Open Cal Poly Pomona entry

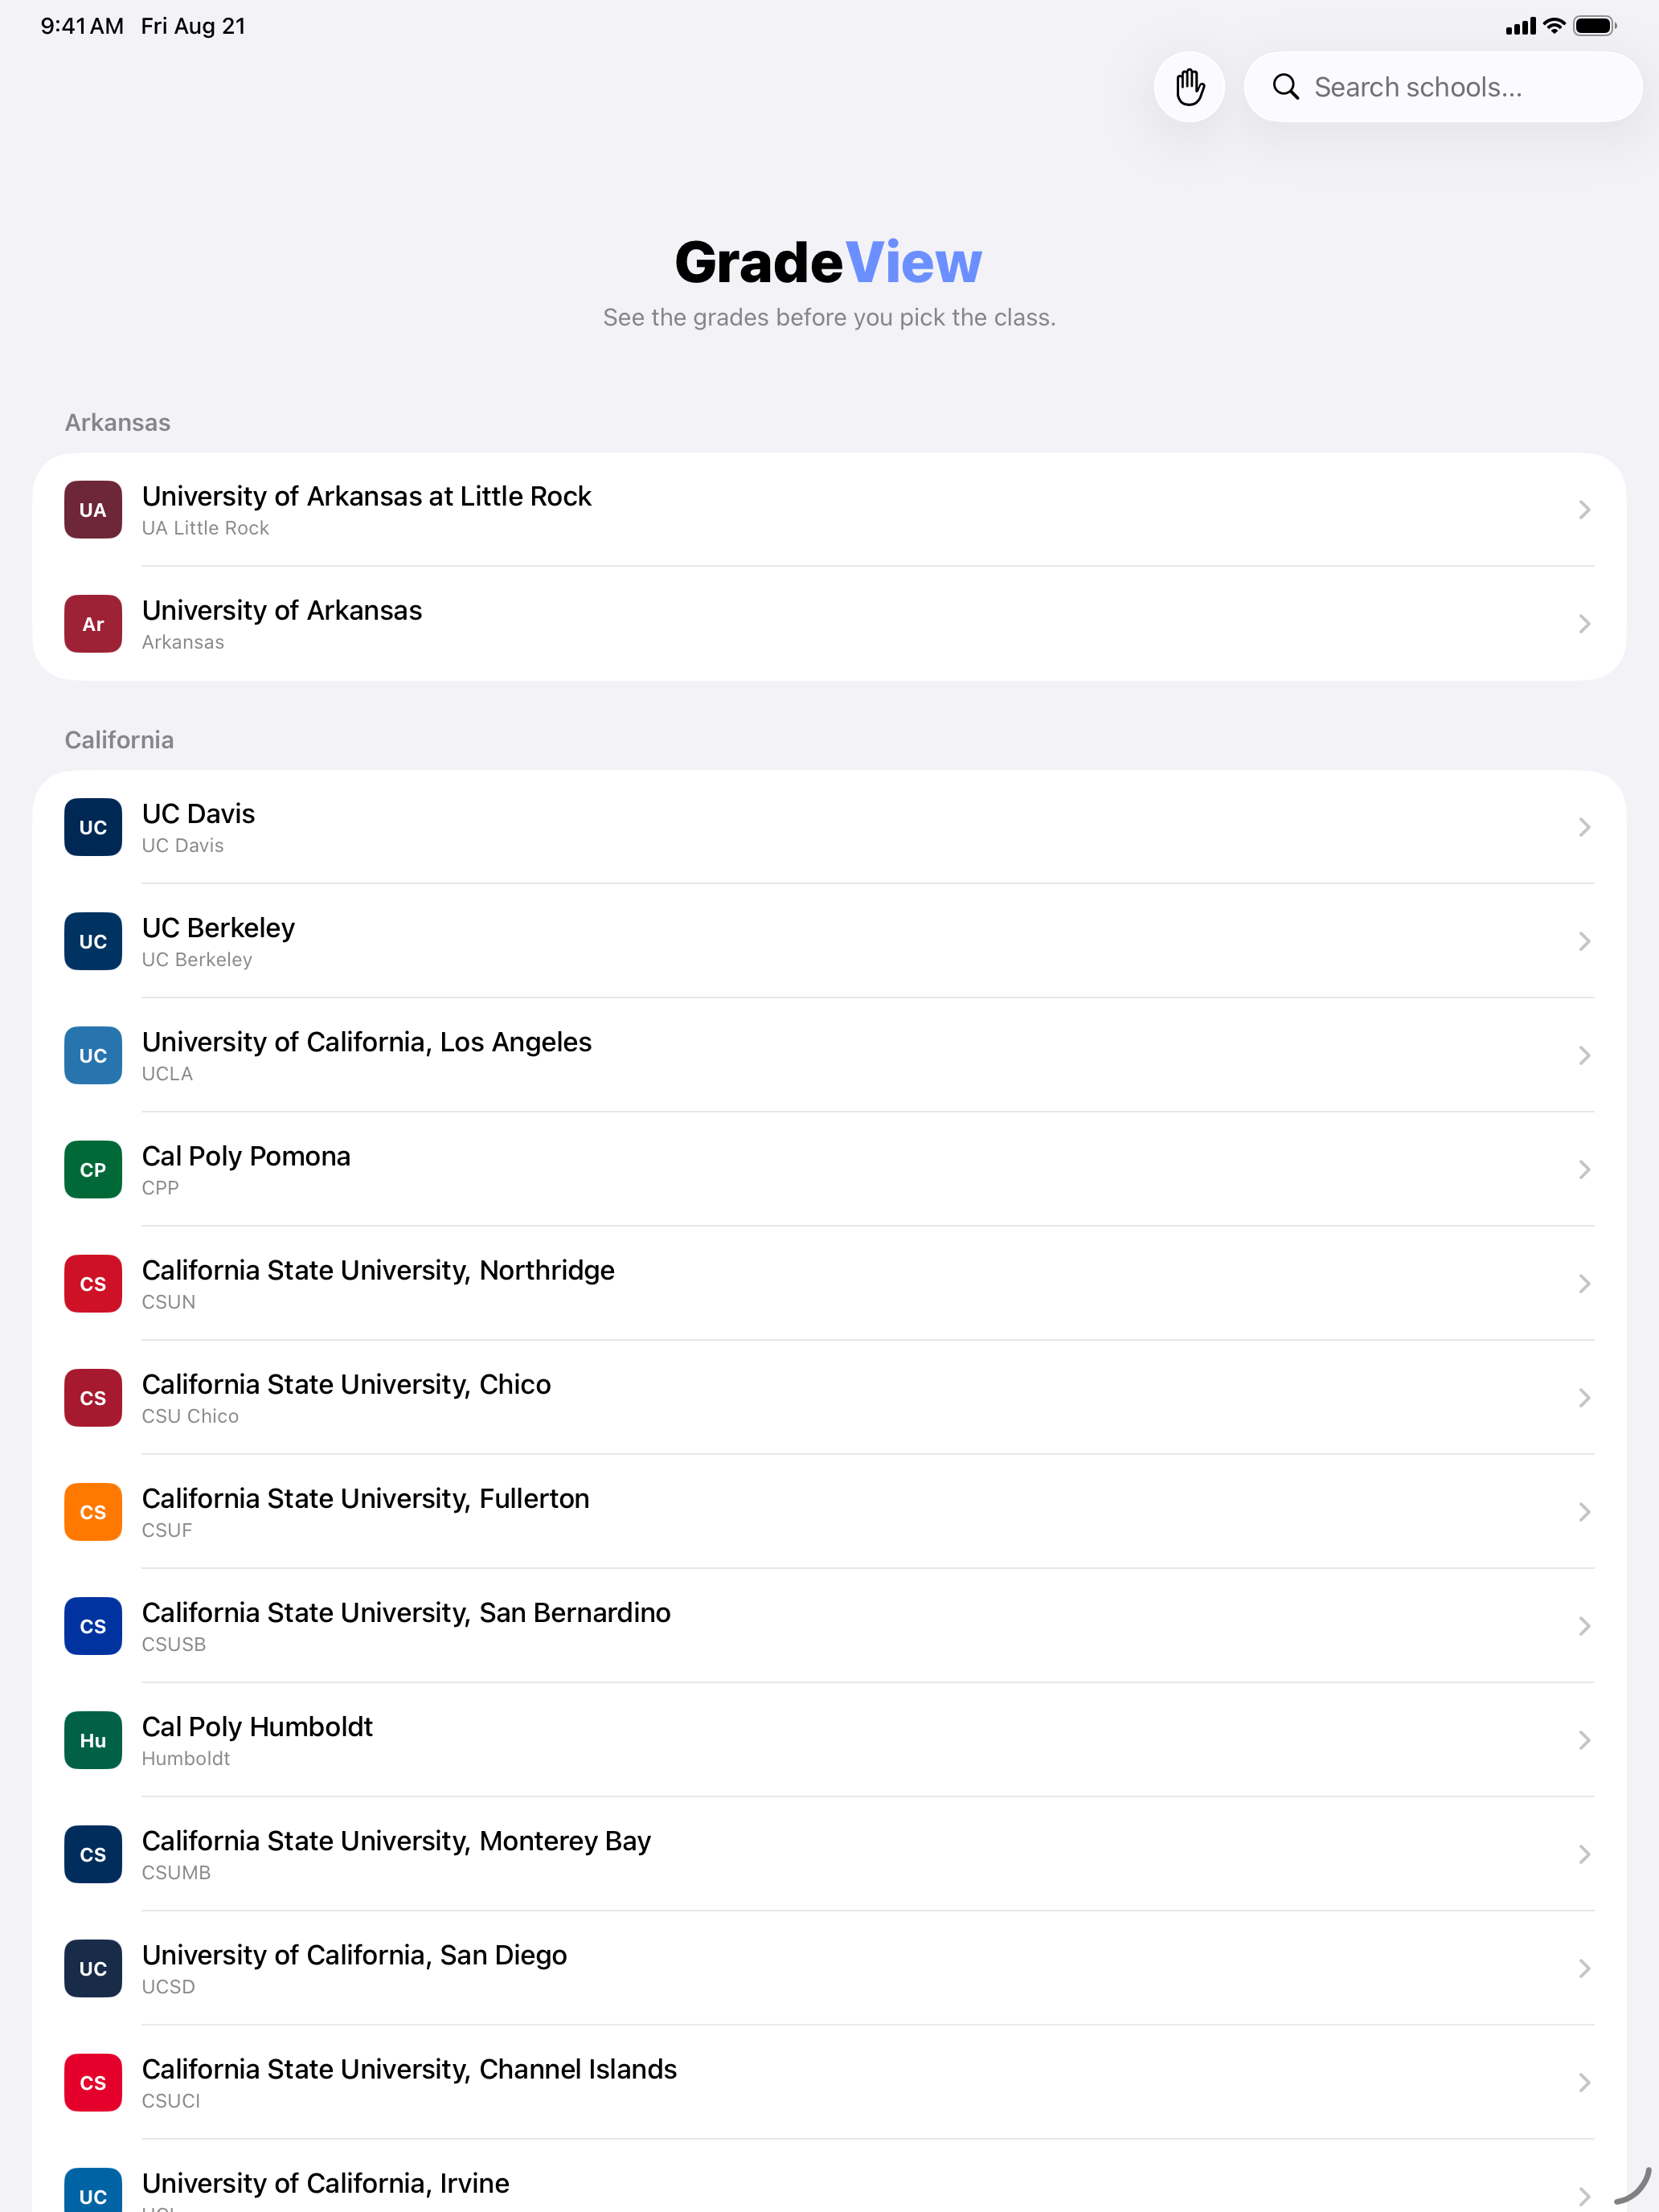829,1169
